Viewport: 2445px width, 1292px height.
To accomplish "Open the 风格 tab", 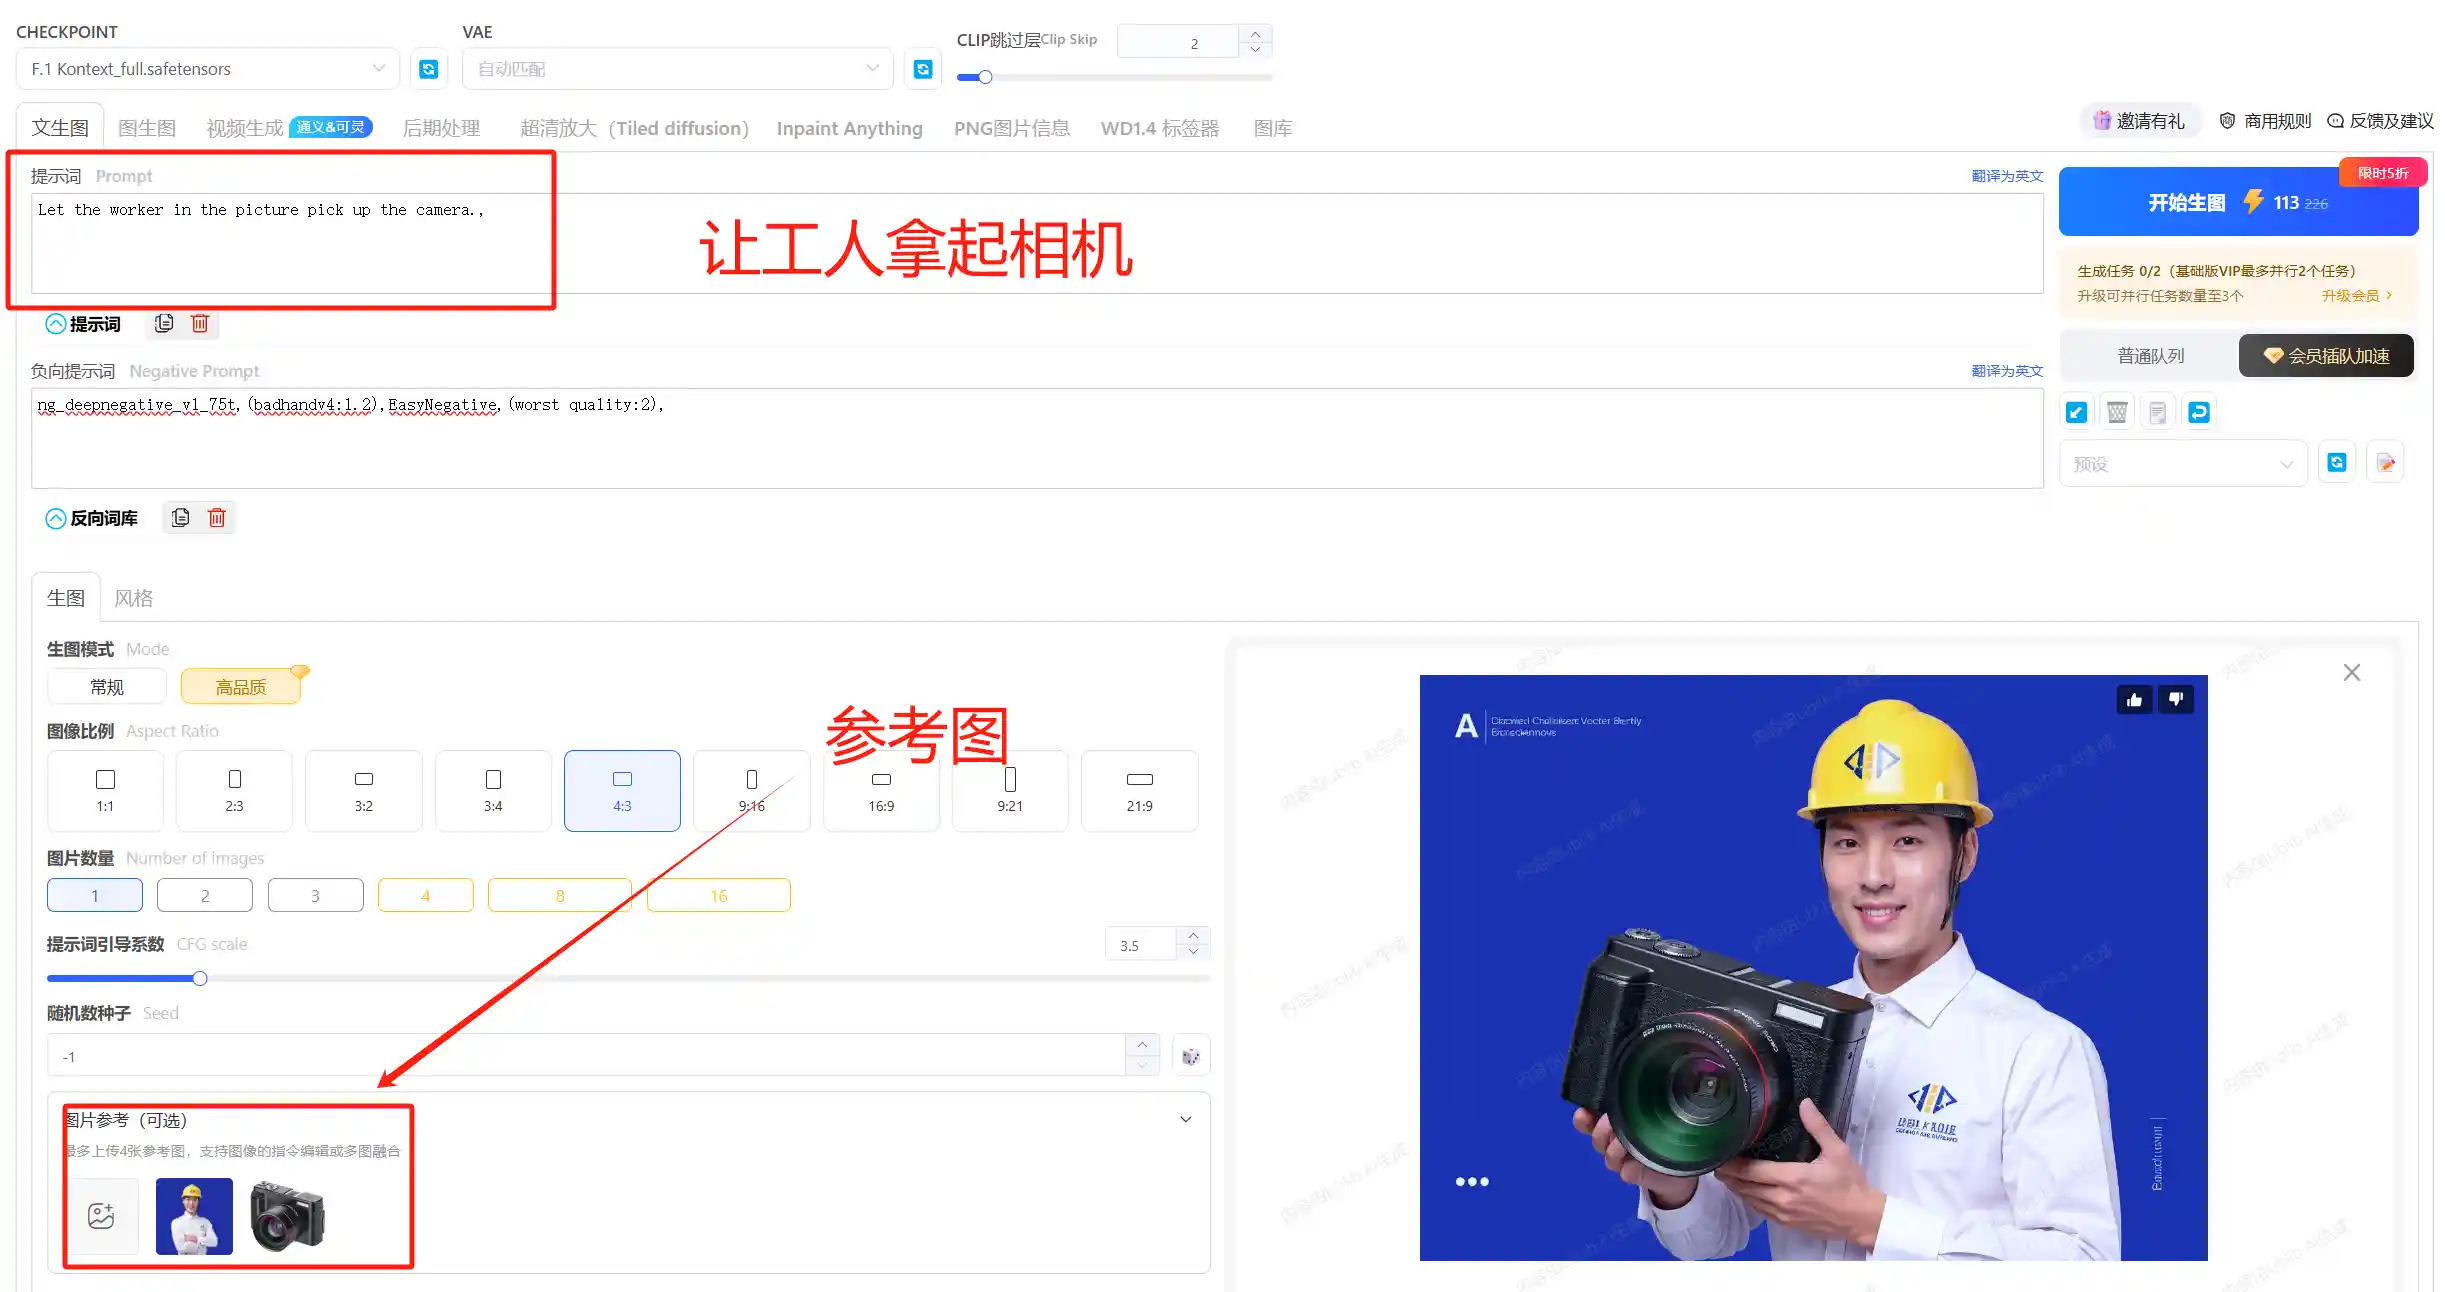I will pos(133,598).
